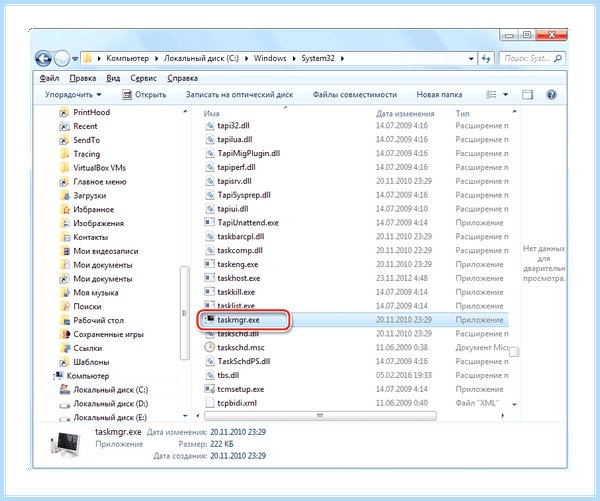Click the taskhost.exe file icon

[210, 278]
